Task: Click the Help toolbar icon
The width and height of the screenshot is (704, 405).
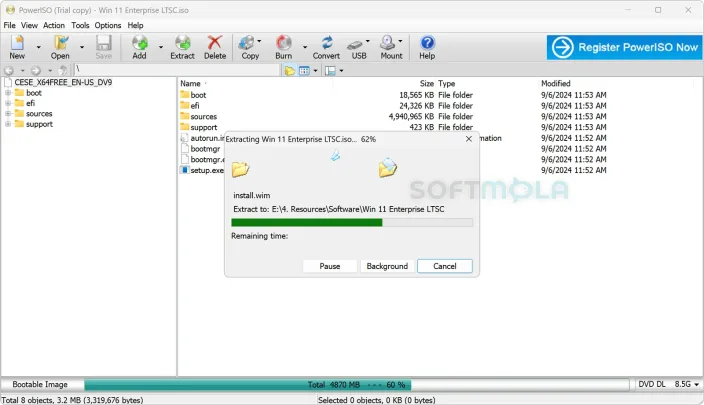Action: pyautogui.click(x=427, y=47)
